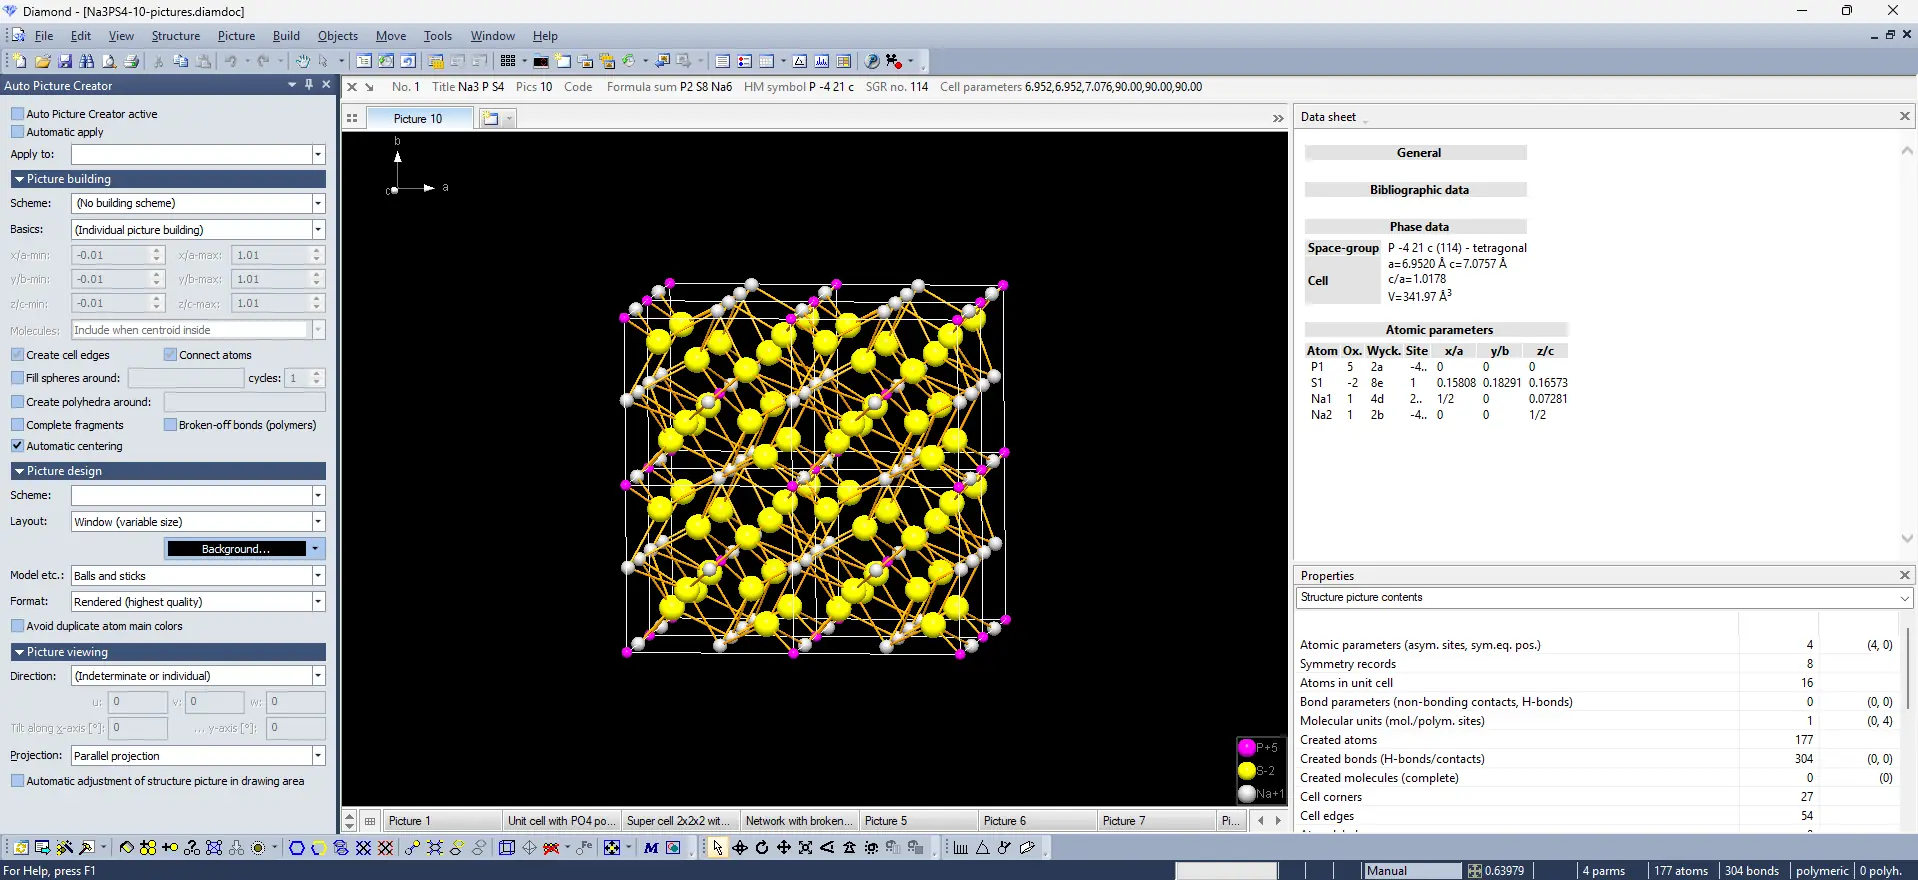The height and width of the screenshot is (880, 1918).
Task: Click the white Na+1 legend swatch
Action: point(1246,794)
